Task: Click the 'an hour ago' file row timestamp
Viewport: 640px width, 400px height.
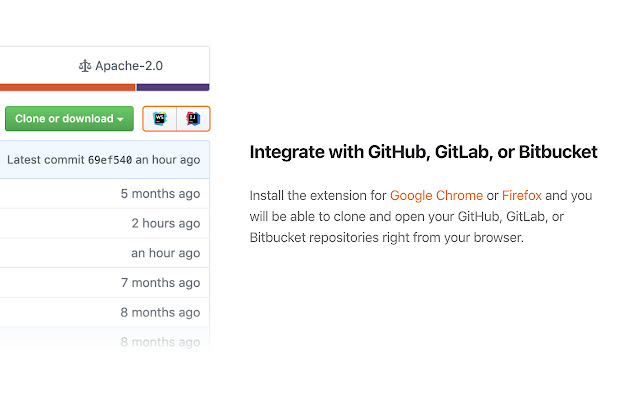Action: [166, 253]
